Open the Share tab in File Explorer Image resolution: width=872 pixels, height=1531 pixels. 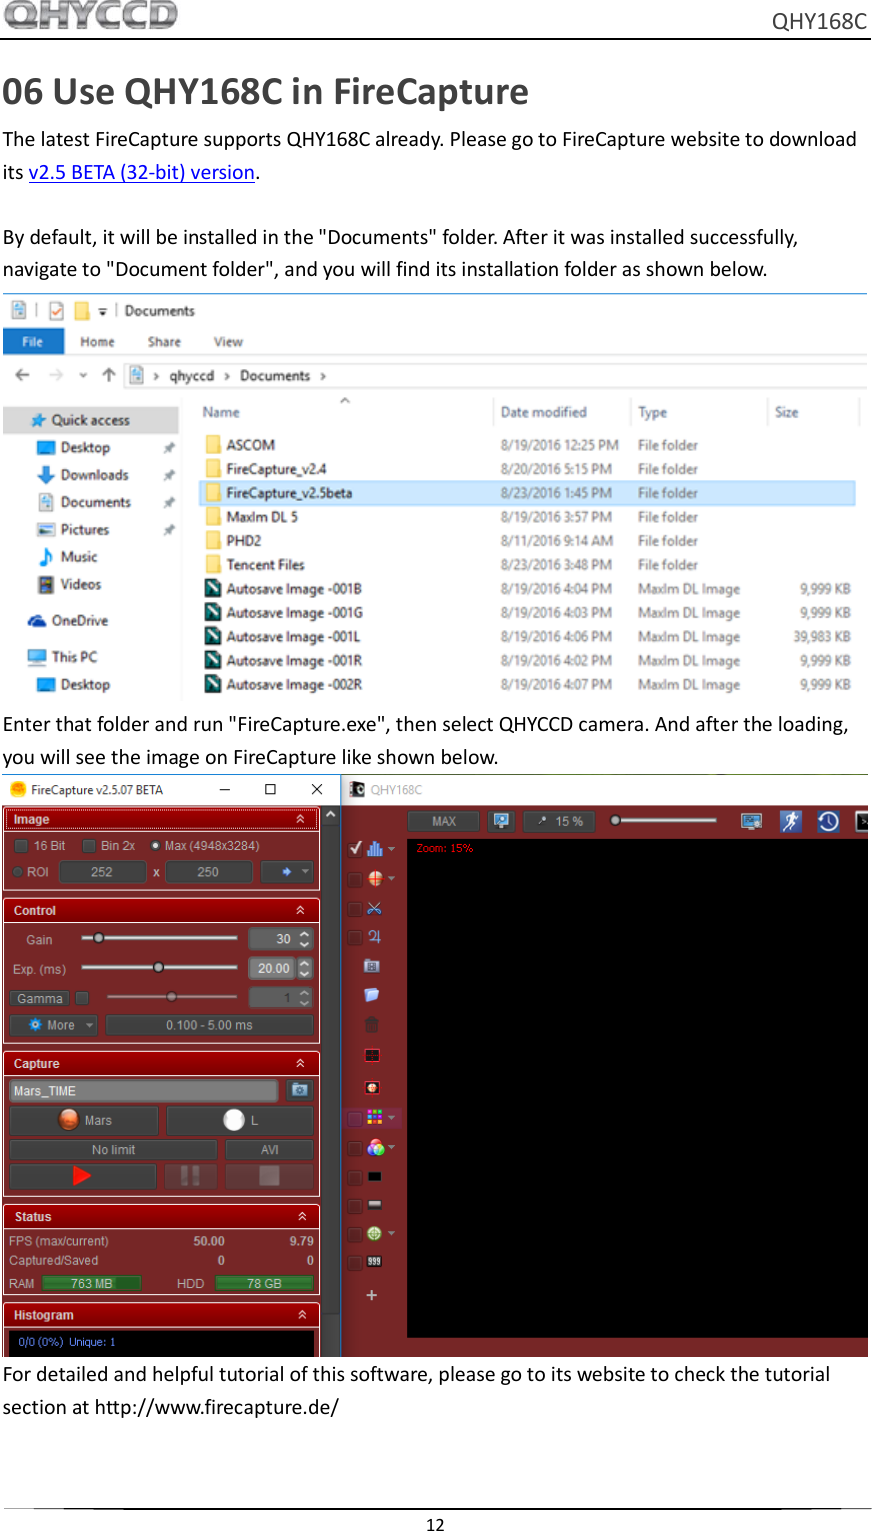click(163, 341)
